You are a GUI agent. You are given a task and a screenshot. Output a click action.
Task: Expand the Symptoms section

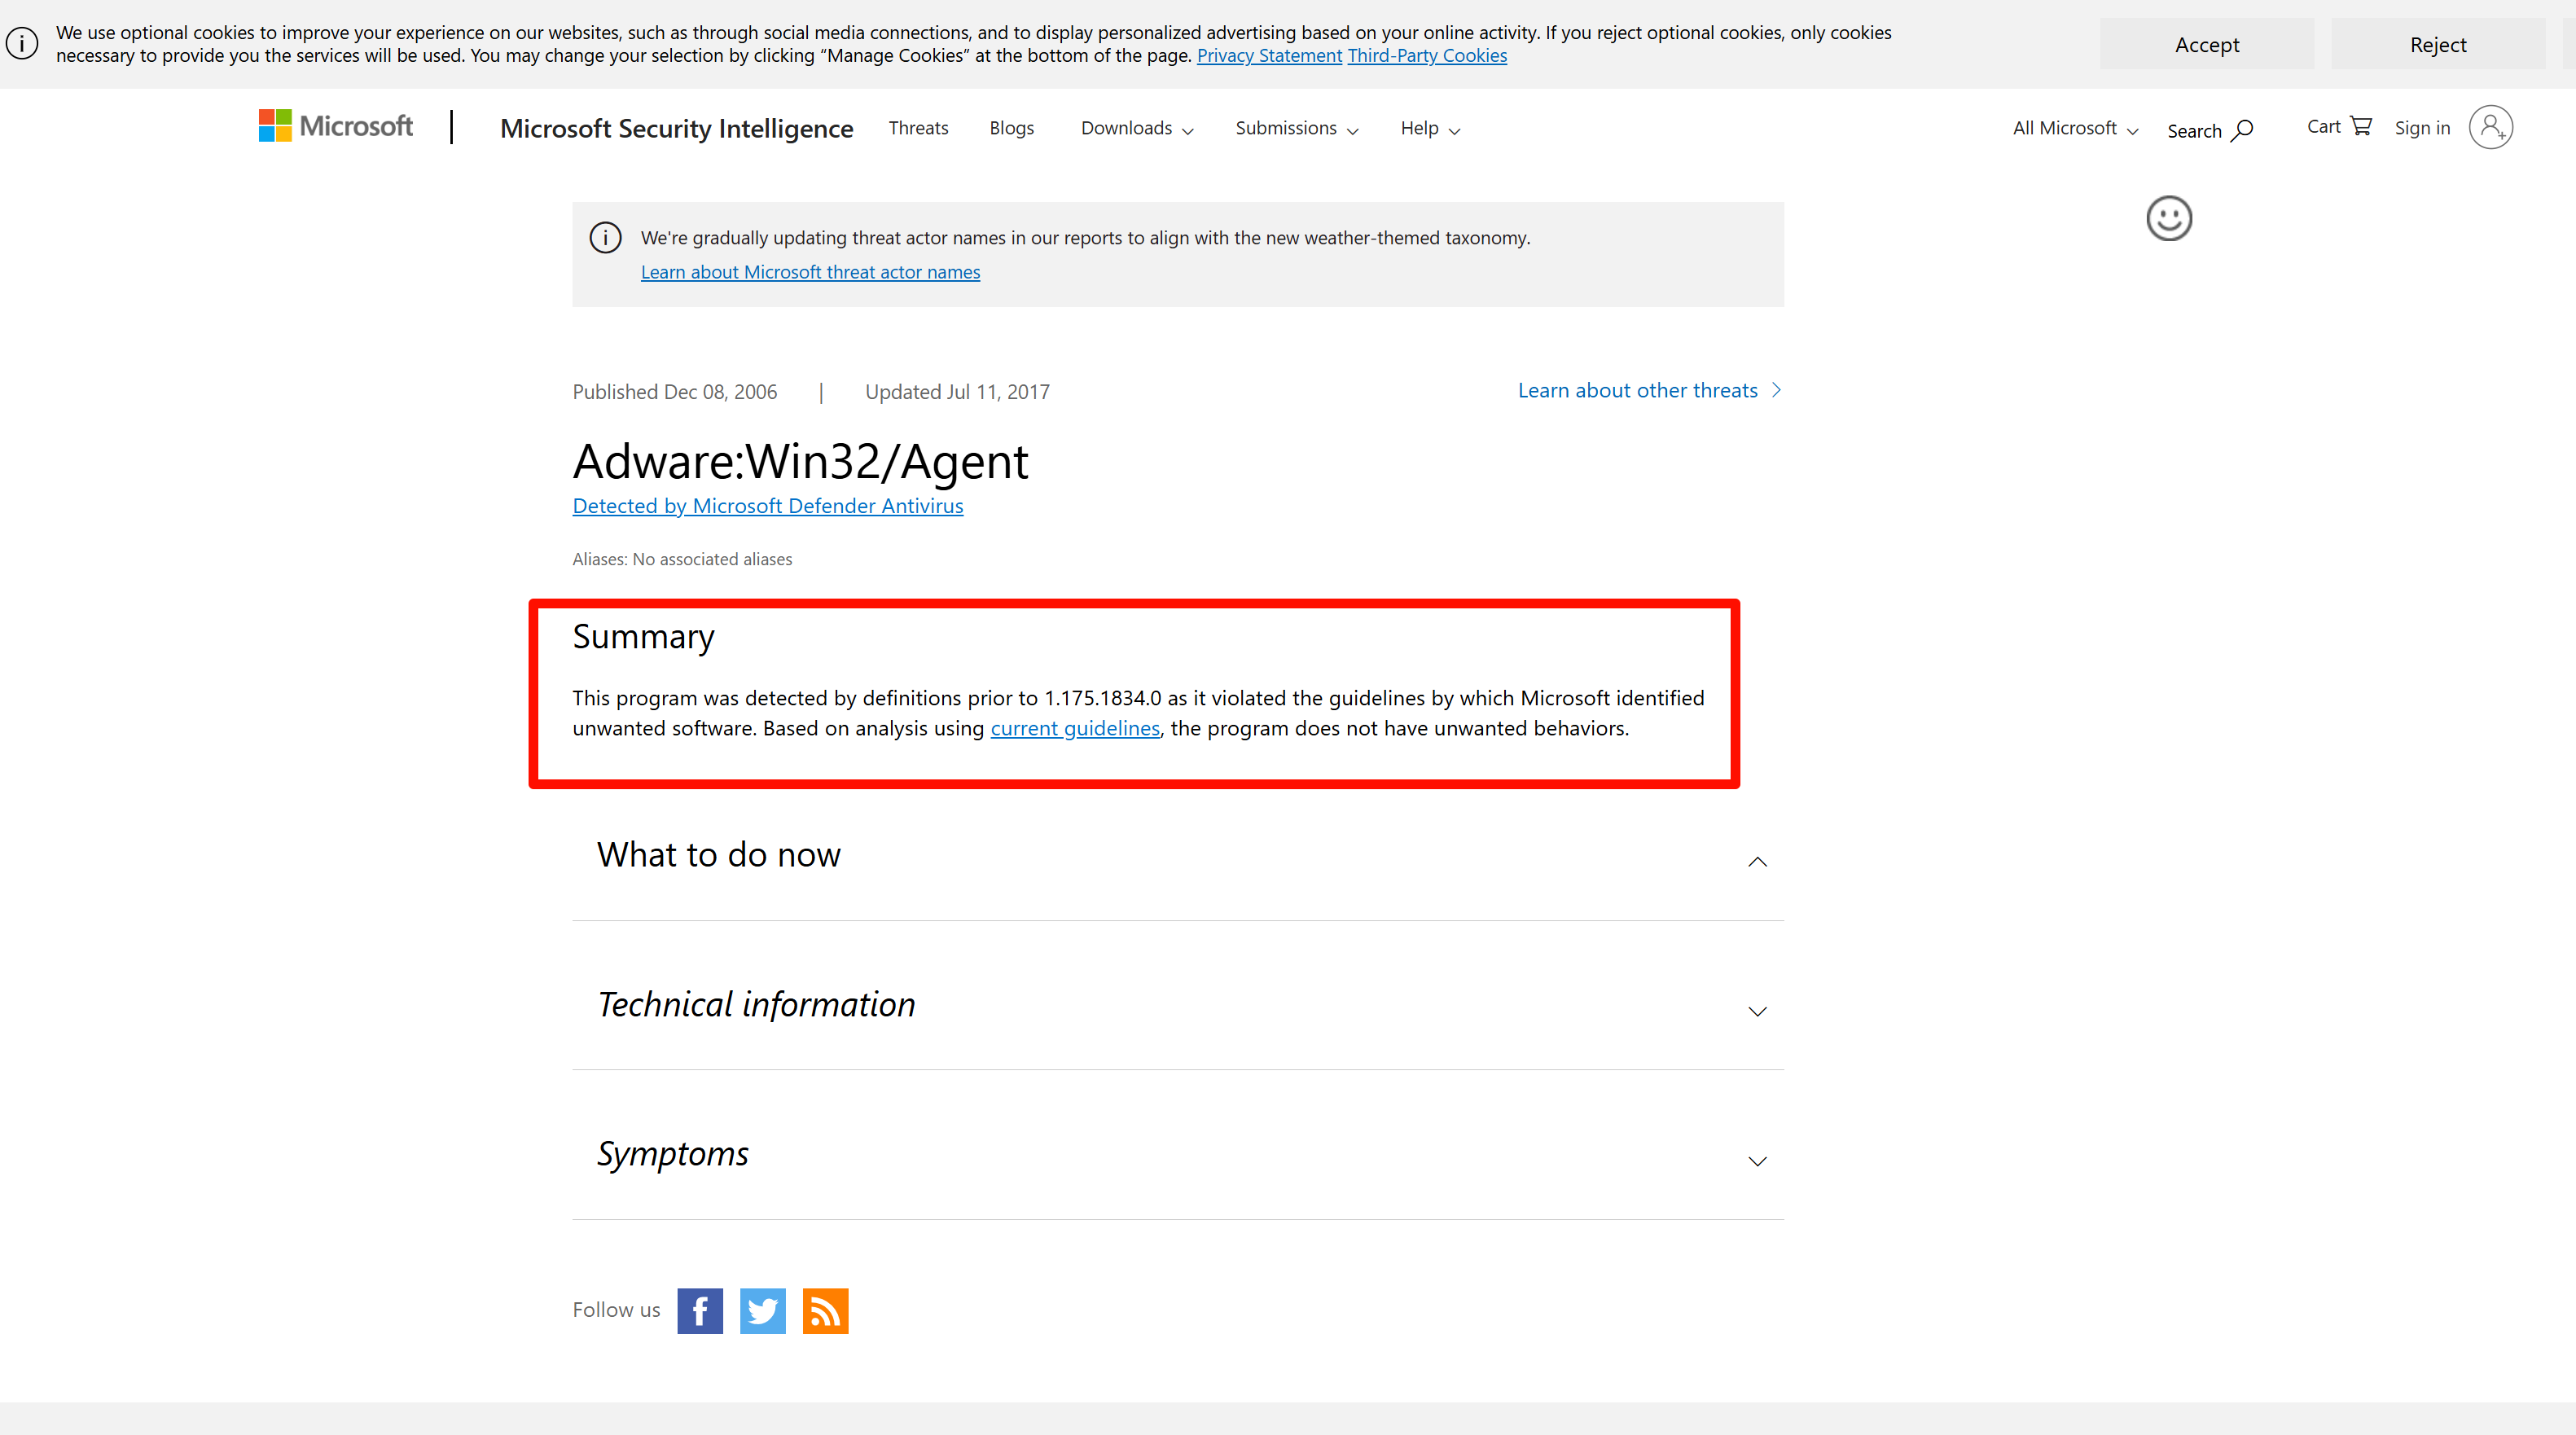tap(1757, 1161)
